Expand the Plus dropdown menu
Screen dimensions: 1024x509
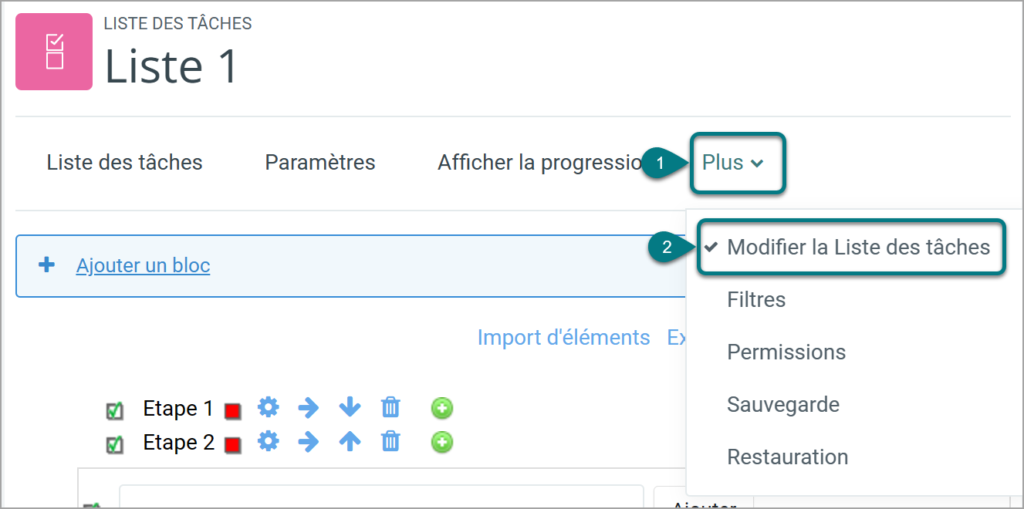[732, 163]
